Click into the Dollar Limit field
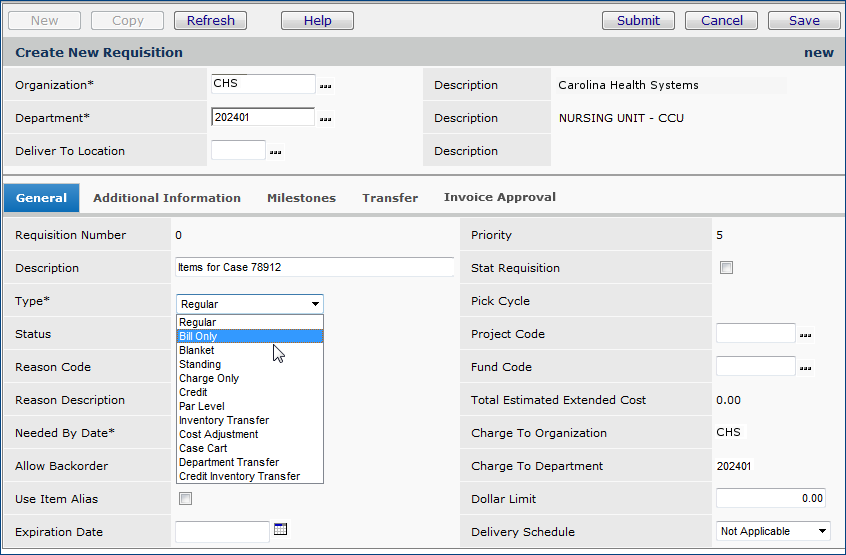The image size is (846, 555). pyautogui.click(x=771, y=498)
